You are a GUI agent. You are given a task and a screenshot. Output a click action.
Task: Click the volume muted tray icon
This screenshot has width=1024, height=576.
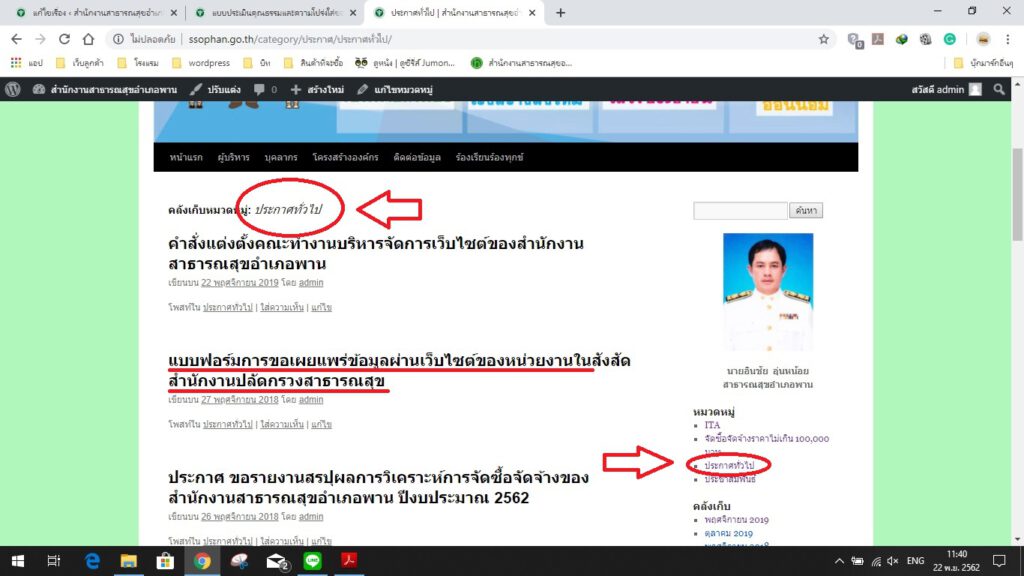point(893,561)
